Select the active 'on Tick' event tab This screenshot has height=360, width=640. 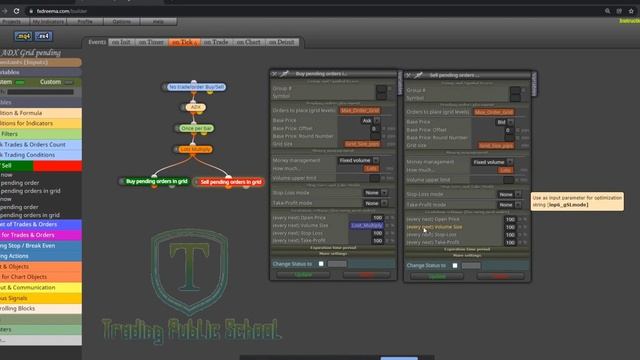coord(184,42)
